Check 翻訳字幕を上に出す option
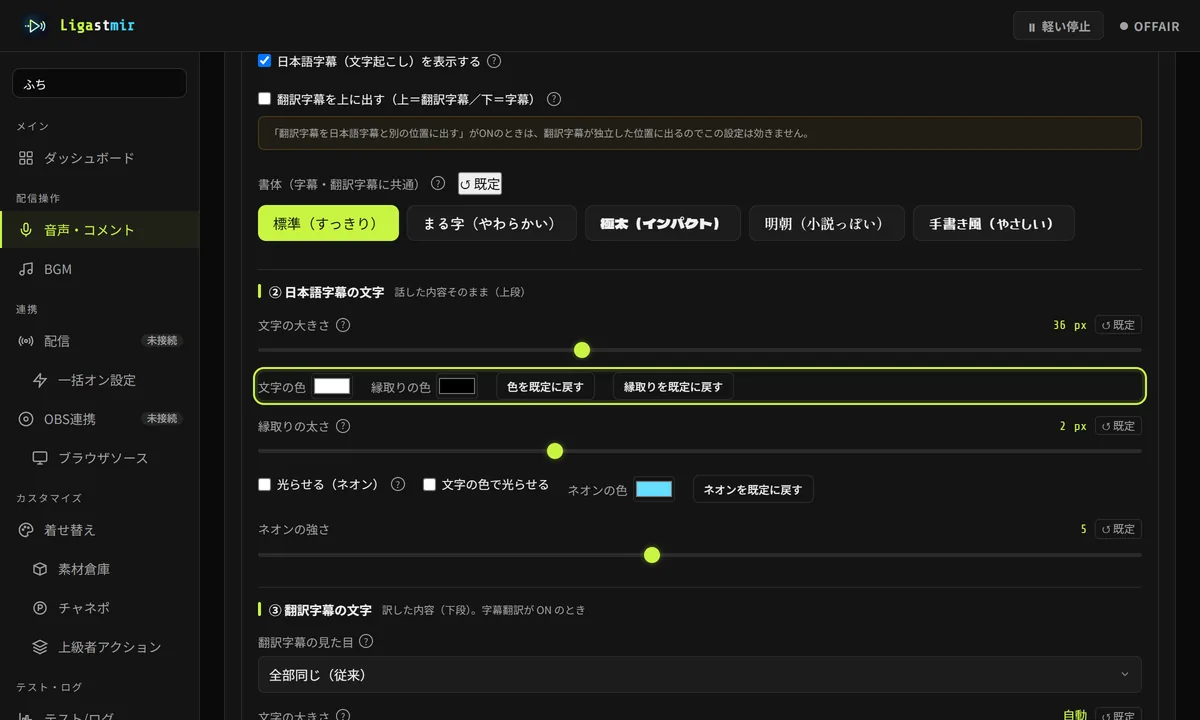This screenshot has width=1200, height=720. tap(265, 99)
